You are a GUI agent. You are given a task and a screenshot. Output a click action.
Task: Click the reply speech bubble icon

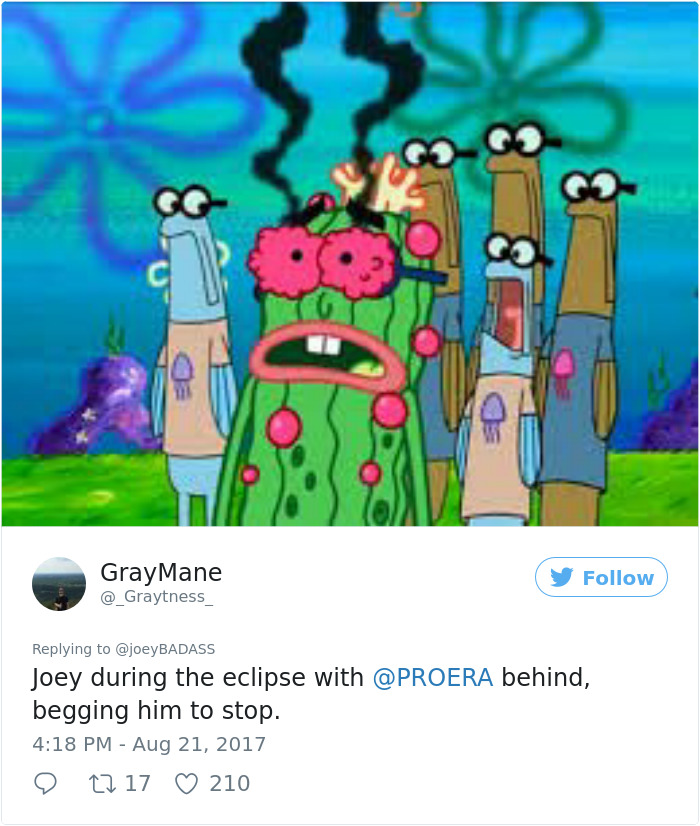(45, 783)
